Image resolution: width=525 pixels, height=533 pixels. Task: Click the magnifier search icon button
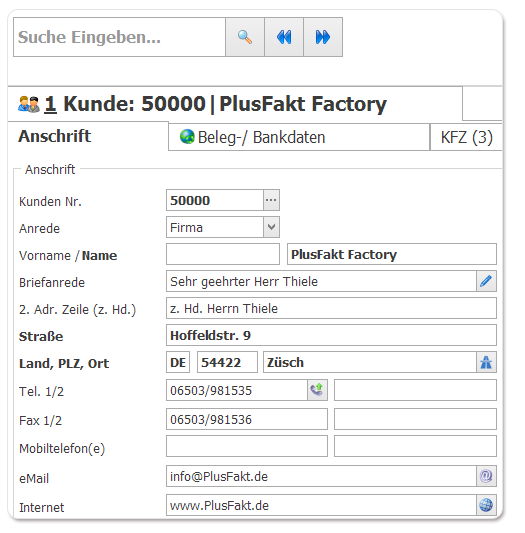click(x=245, y=37)
